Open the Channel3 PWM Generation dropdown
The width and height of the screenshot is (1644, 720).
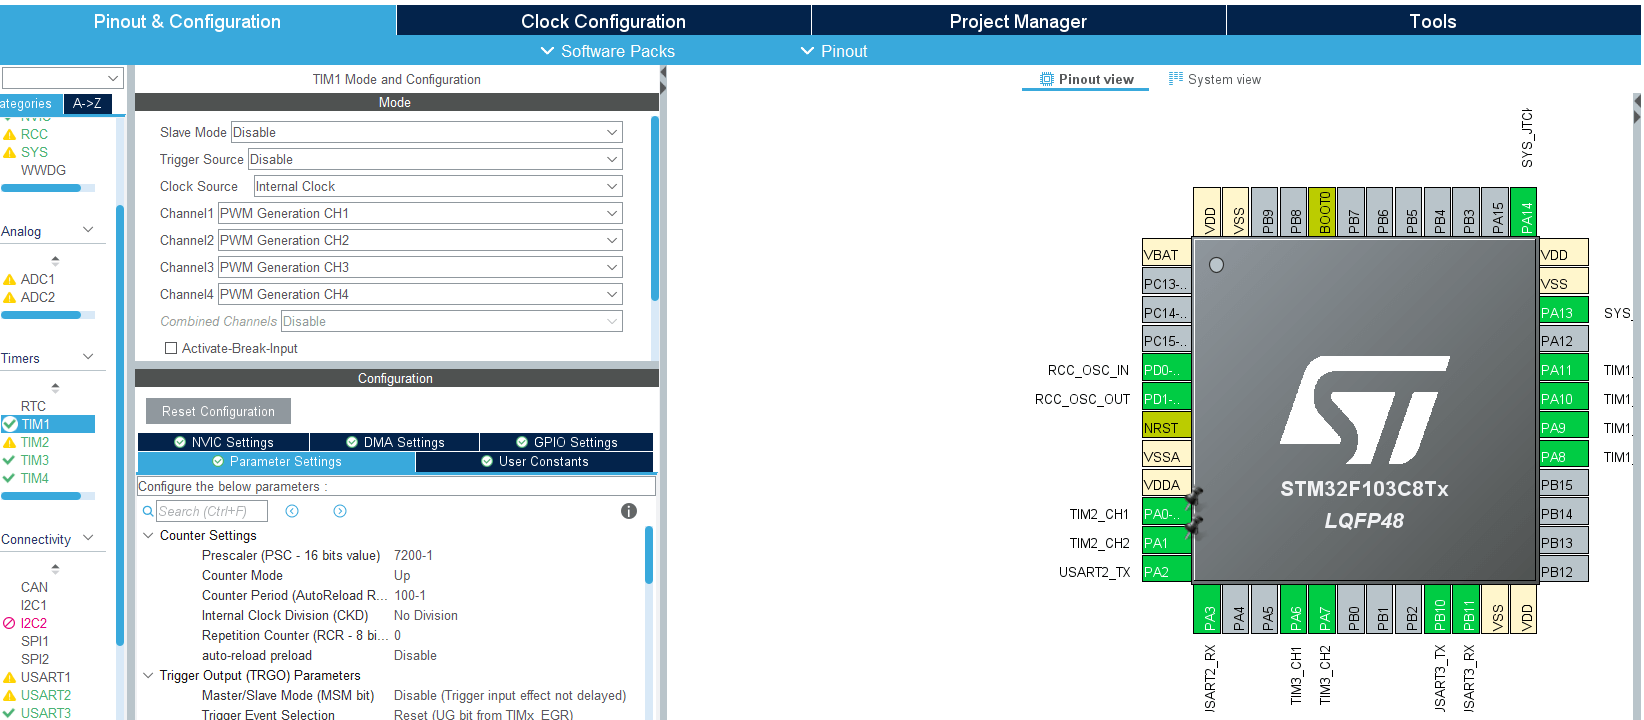click(x=420, y=267)
